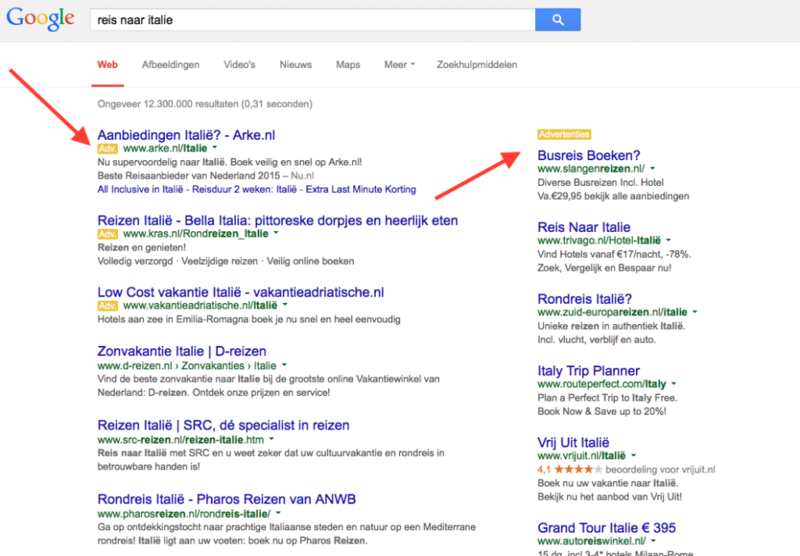Click the 4,1 star rating for vrijuit.nl
800x556 pixels.
(570, 469)
